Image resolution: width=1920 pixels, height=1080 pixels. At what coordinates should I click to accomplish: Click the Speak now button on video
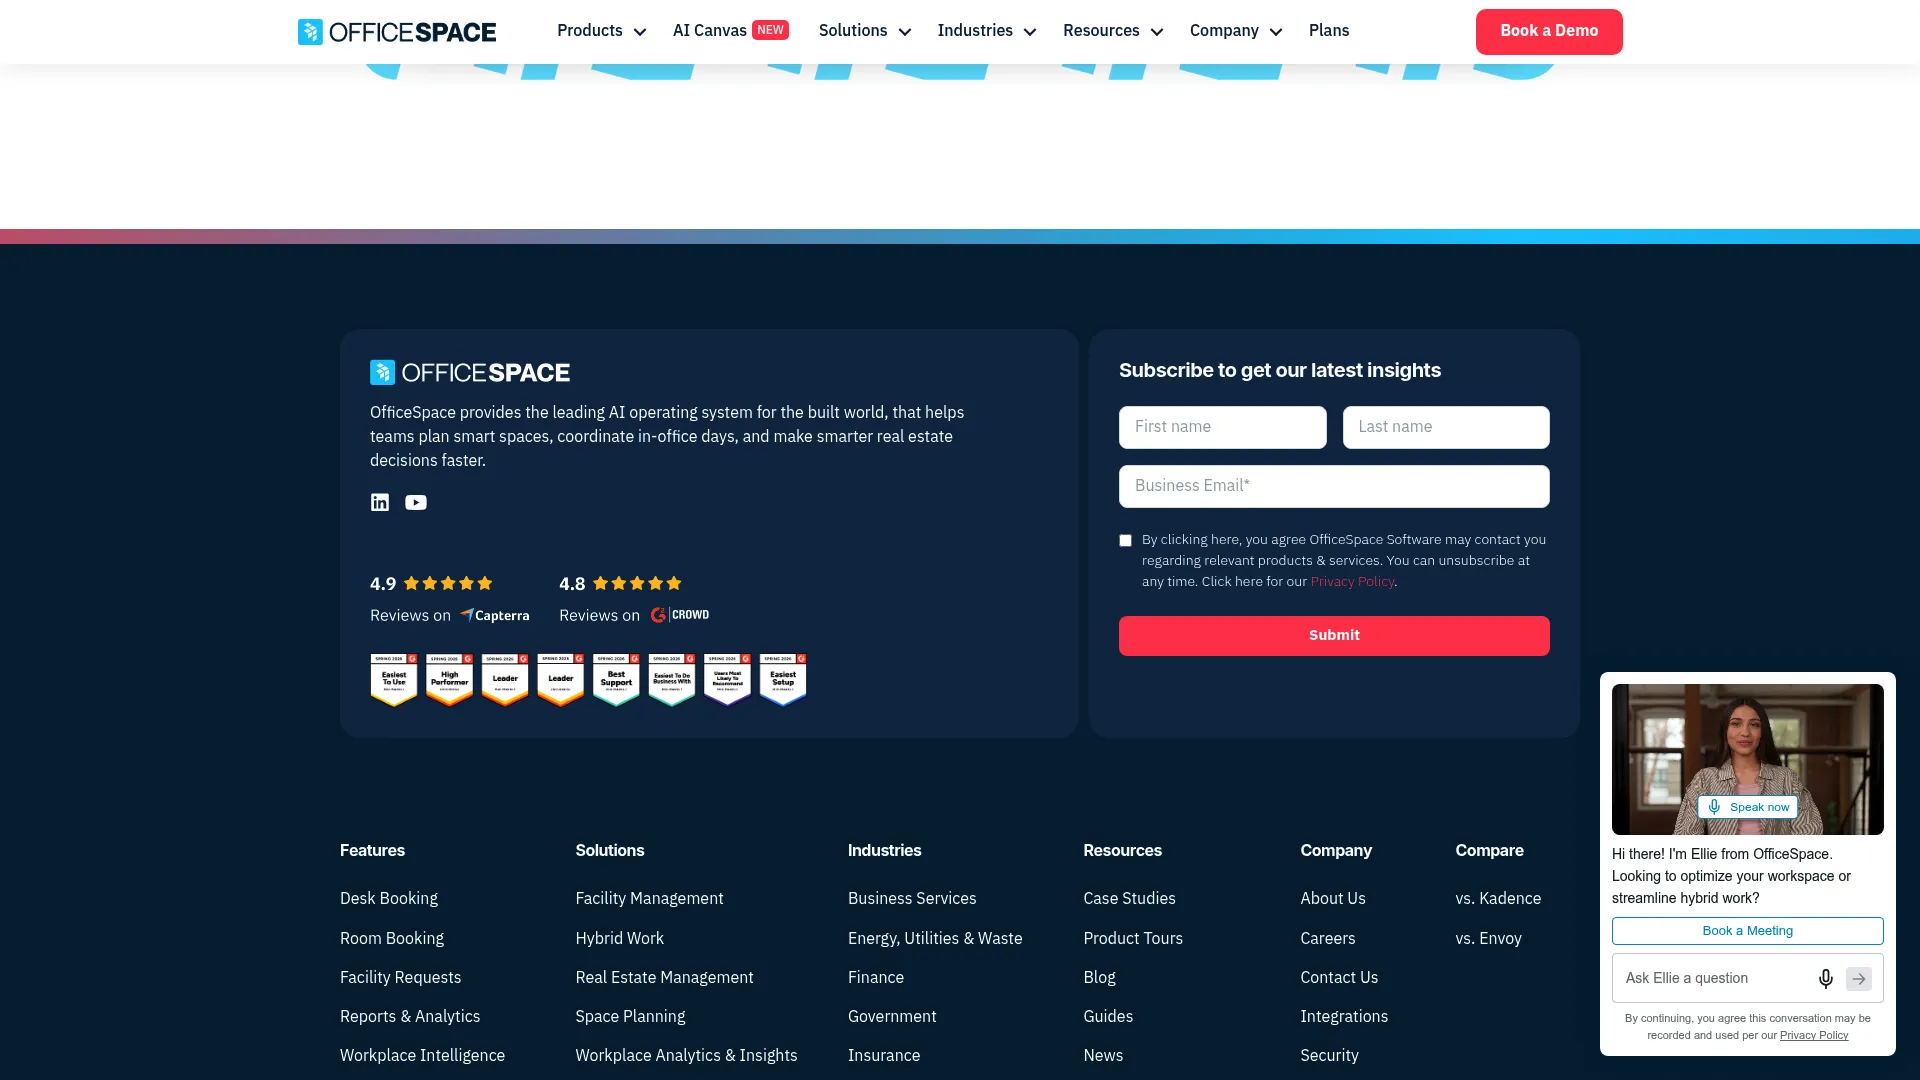pos(1748,807)
